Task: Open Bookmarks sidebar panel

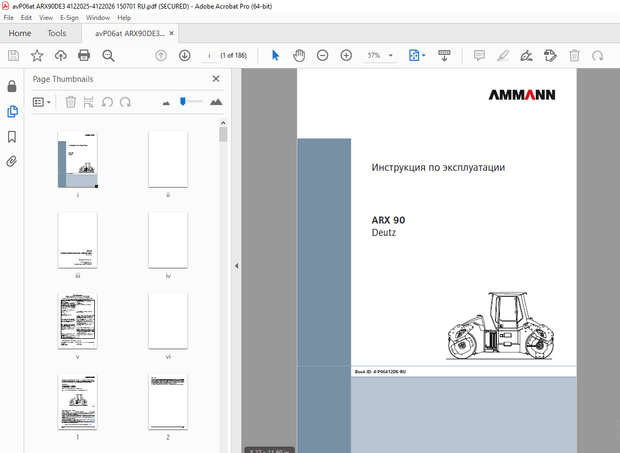Action: point(12,137)
